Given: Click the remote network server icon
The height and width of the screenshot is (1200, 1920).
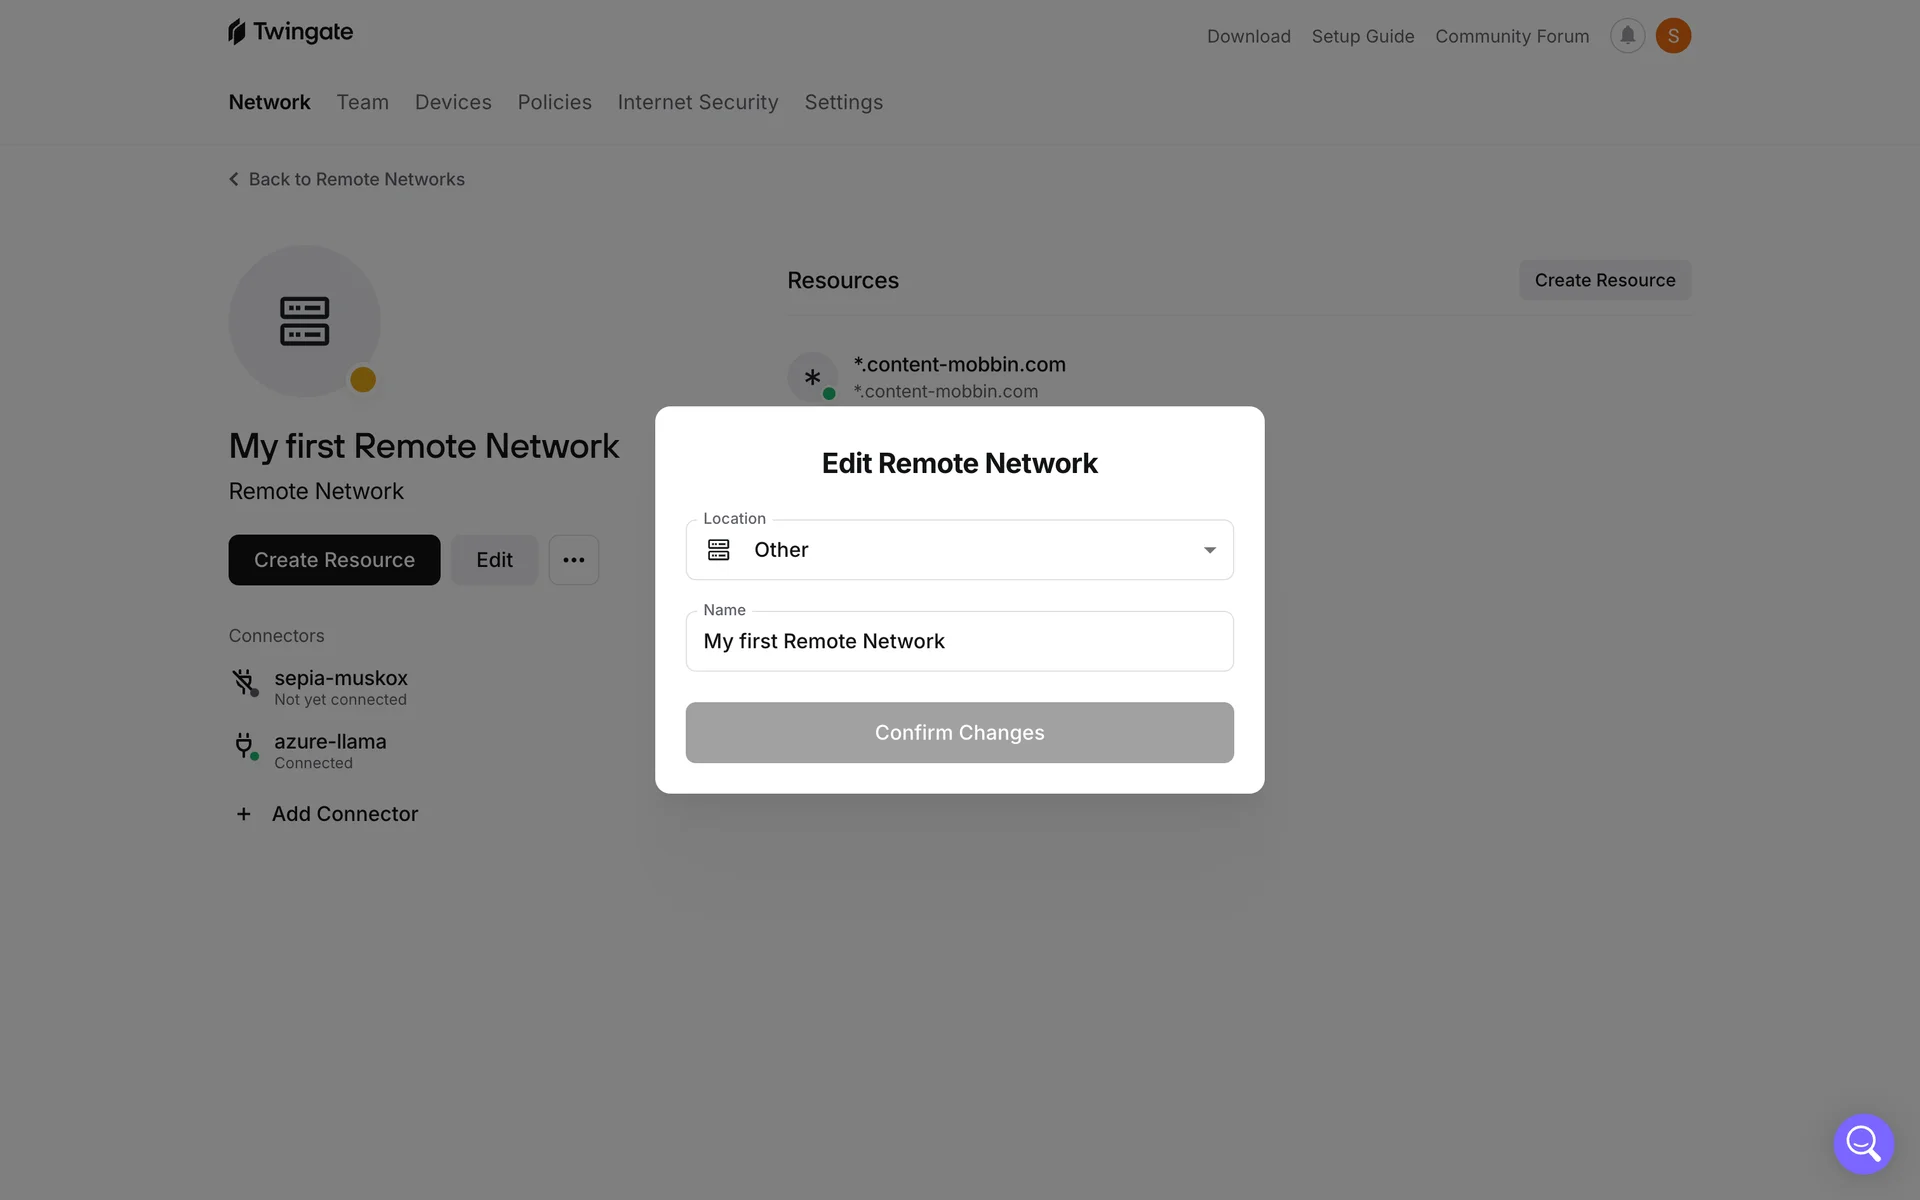Looking at the screenshot, I should coord(304,321).
